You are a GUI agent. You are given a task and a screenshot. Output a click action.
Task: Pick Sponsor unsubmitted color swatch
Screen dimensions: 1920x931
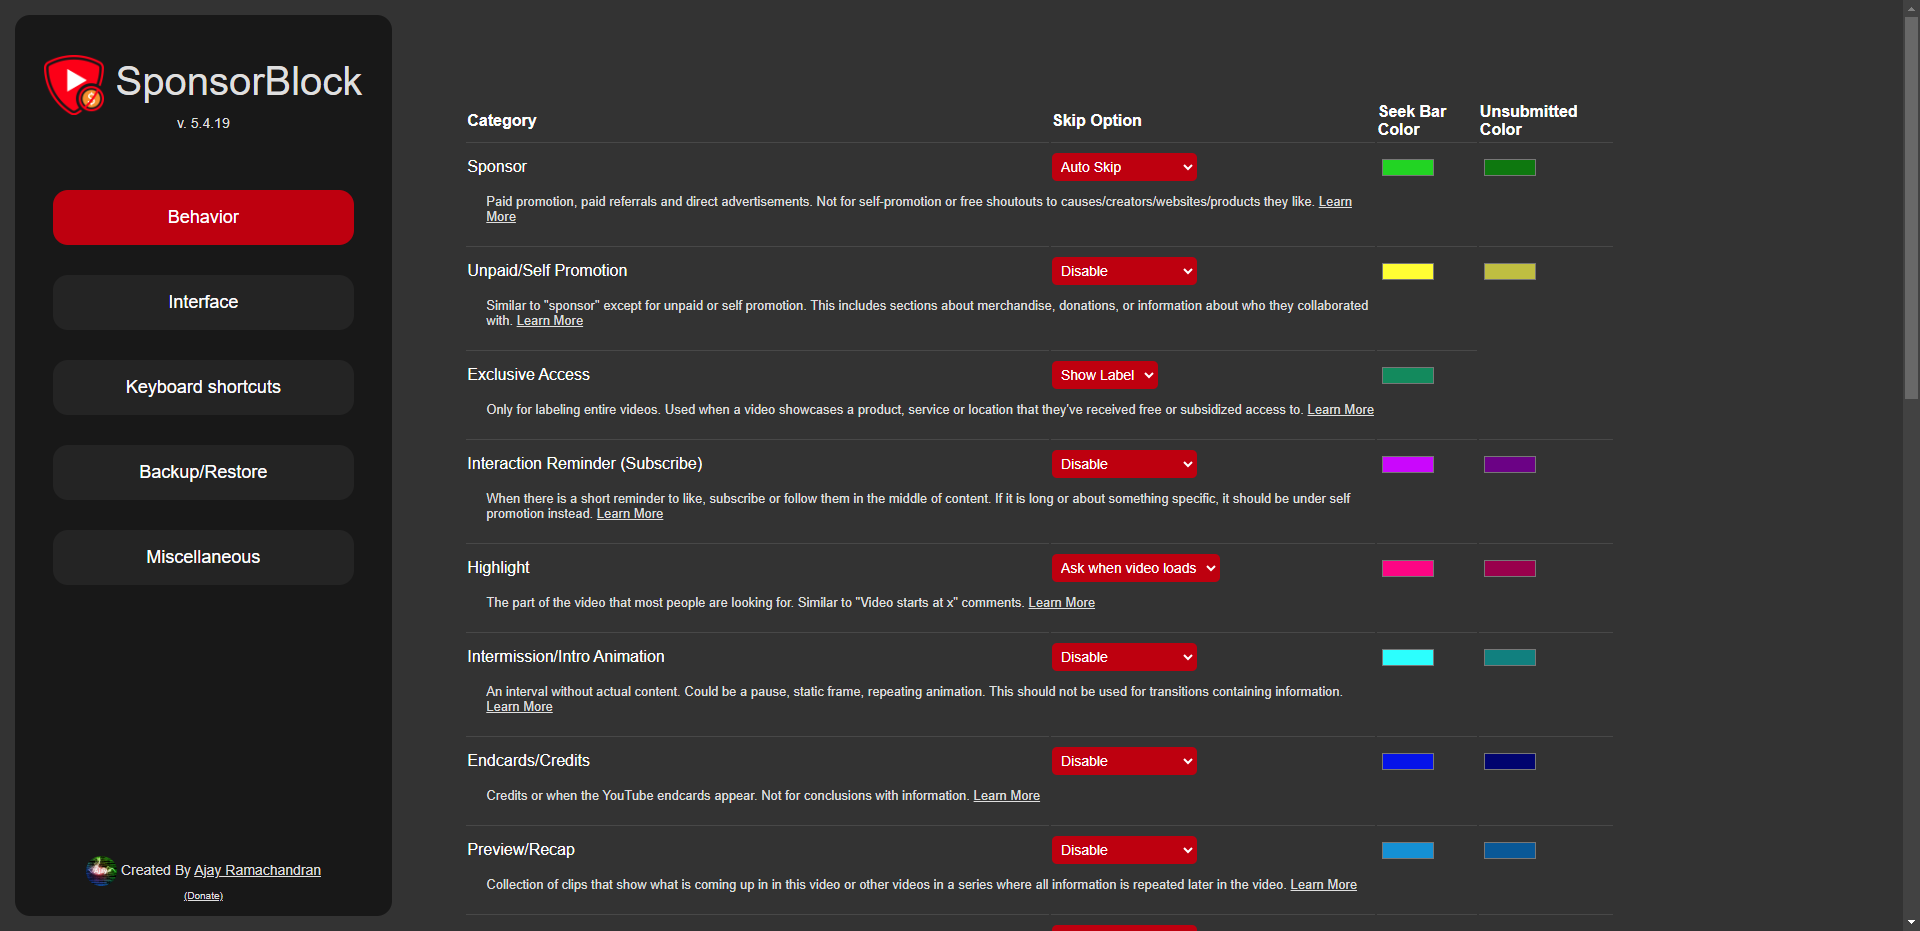pyautogui.click(x=1510, y=168)
